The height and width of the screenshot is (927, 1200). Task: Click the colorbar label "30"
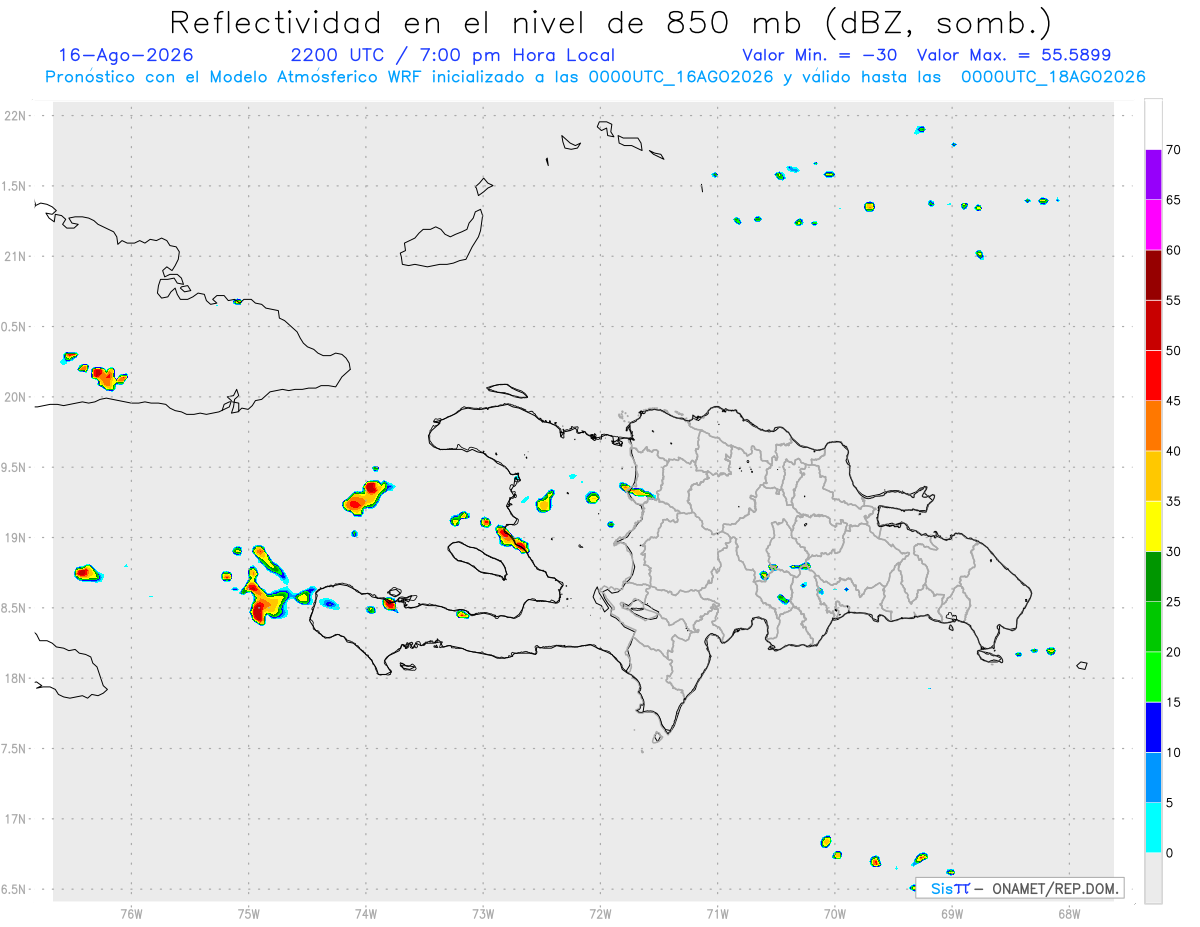(1175, 552)
